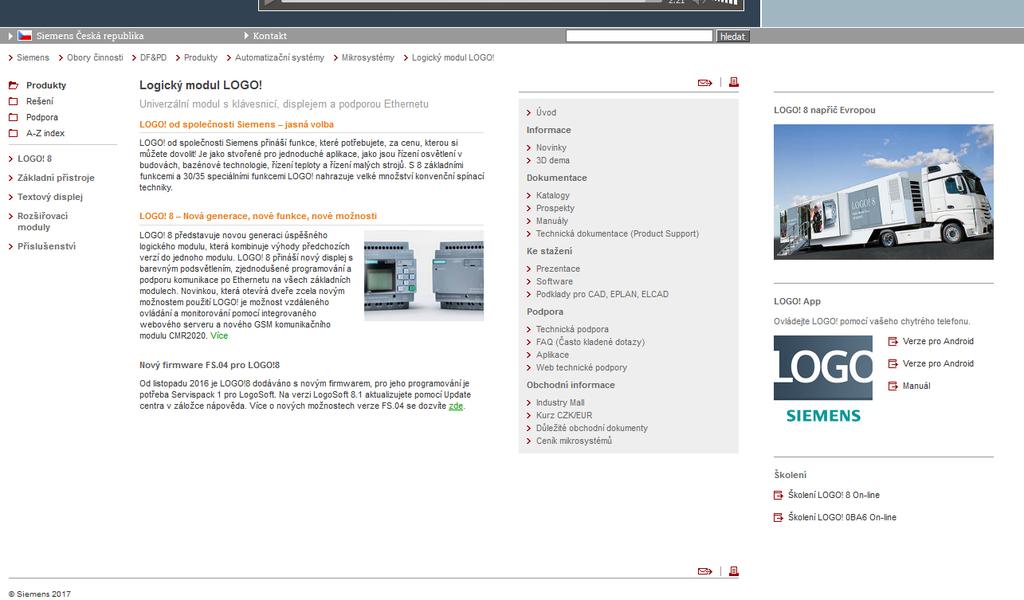Screen dimensions: 1024x600
Task: Open the Prospekty link
Action: 555,208
